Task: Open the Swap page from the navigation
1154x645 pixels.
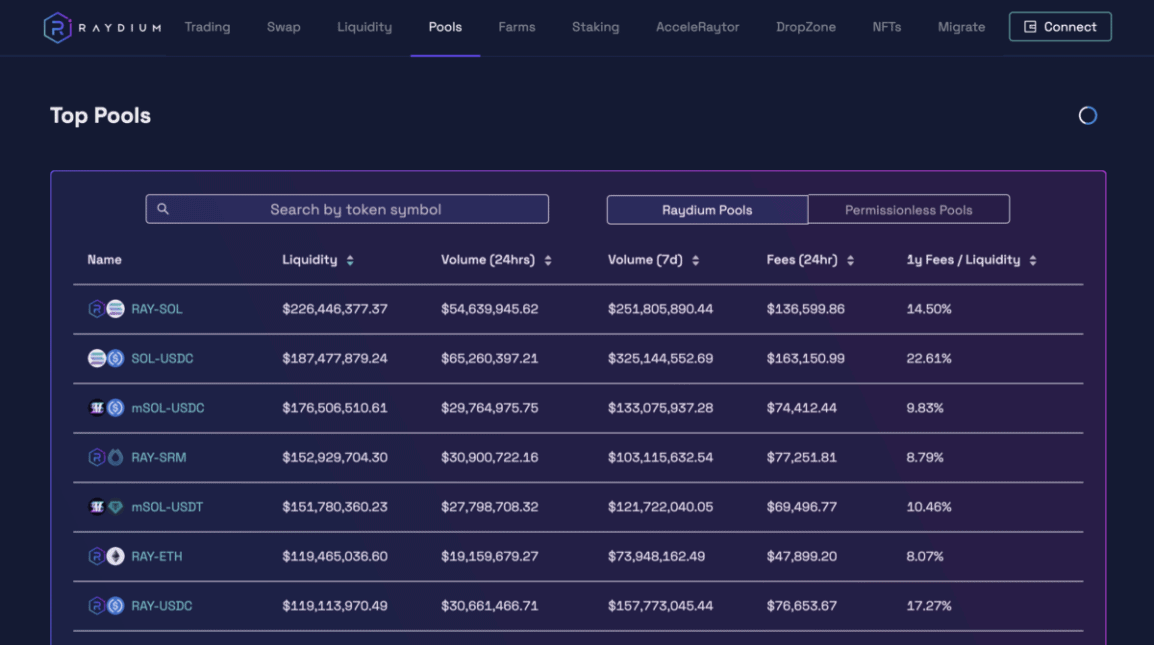Action: click(283, 27)
